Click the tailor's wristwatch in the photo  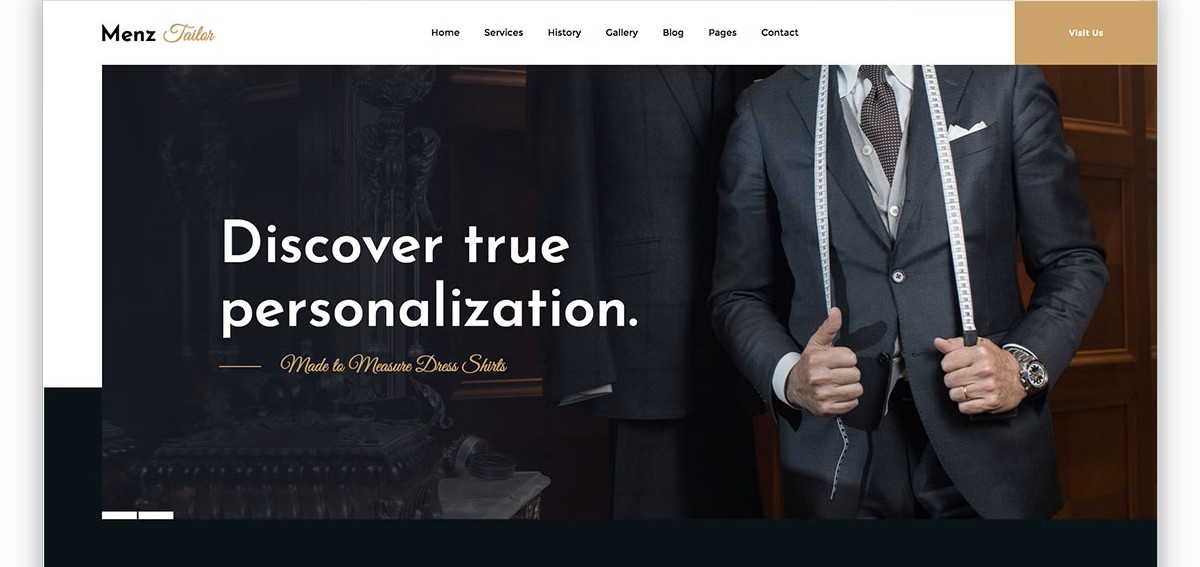pos(1029,369)
